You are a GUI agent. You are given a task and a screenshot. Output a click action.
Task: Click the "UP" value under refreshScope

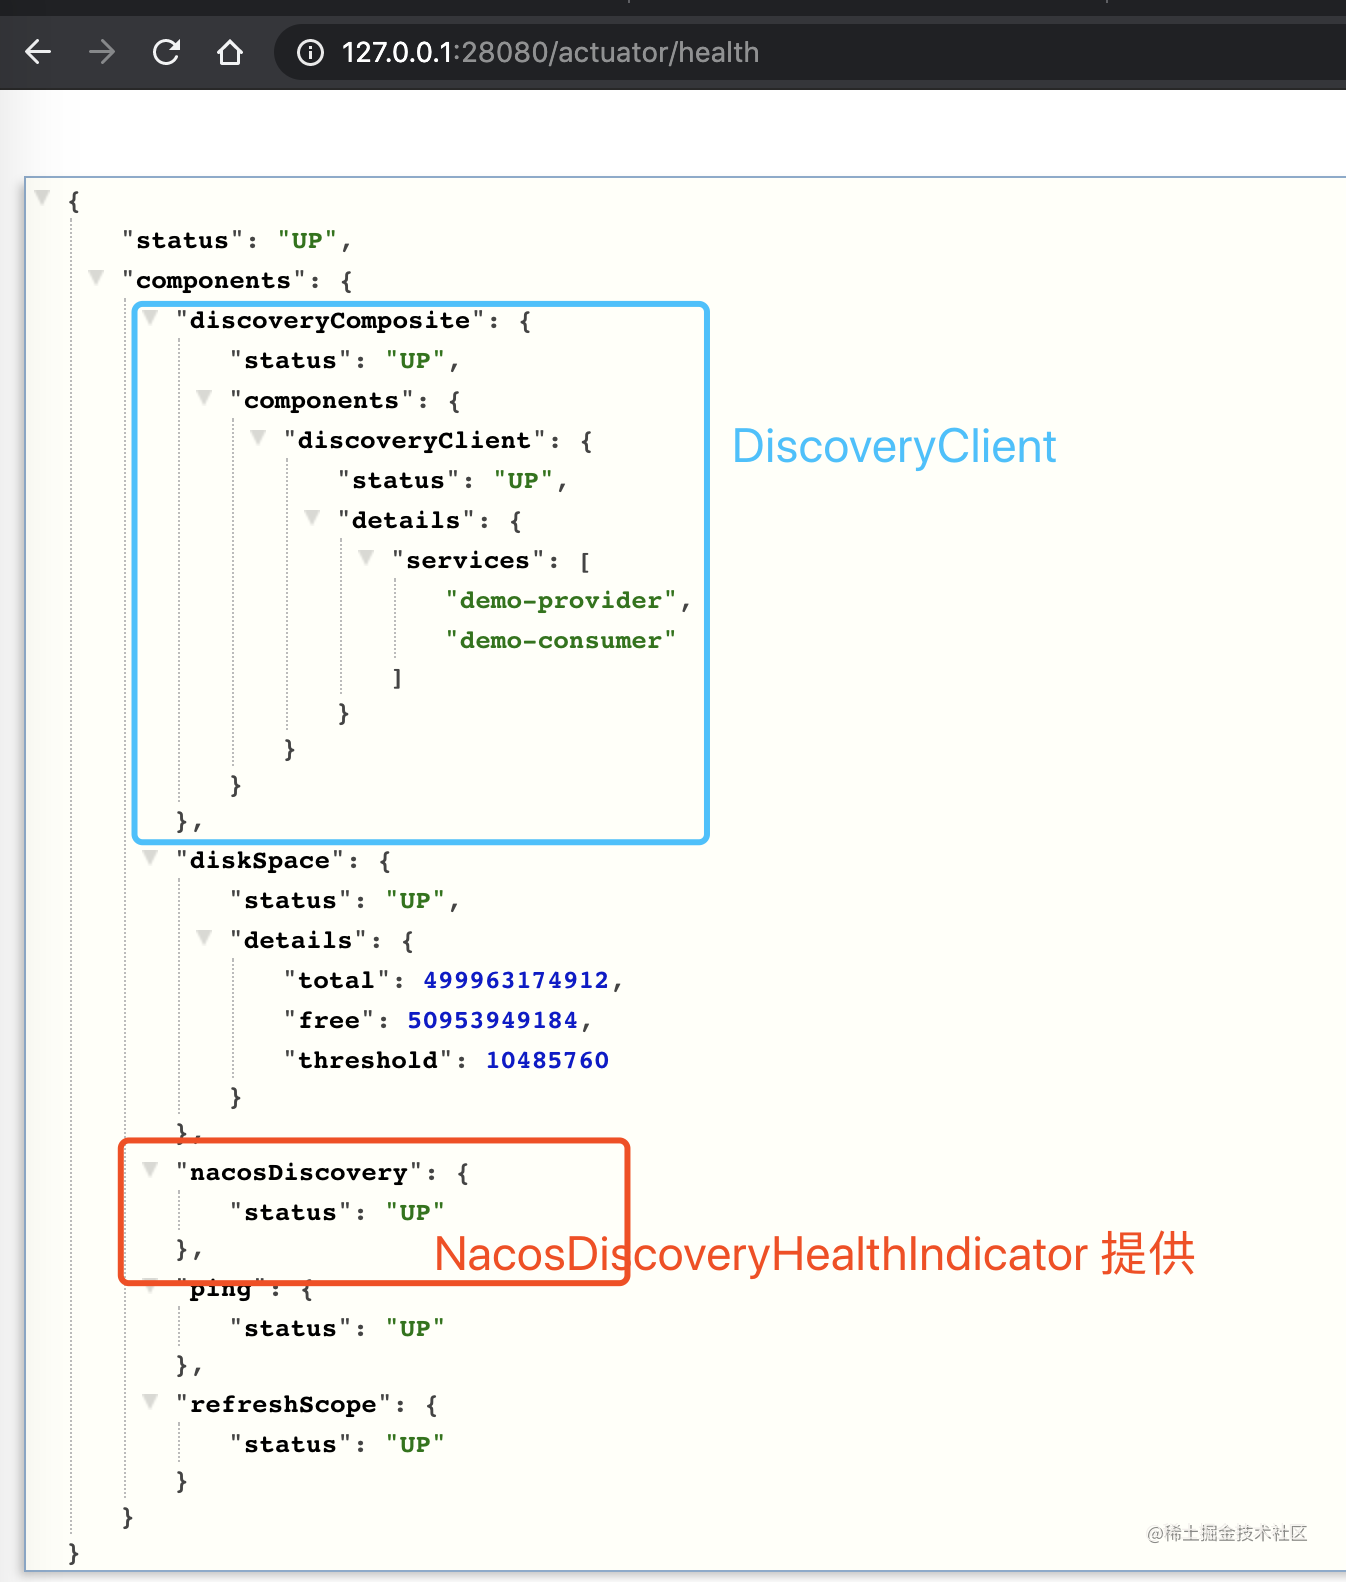[x=415, y=1445]
